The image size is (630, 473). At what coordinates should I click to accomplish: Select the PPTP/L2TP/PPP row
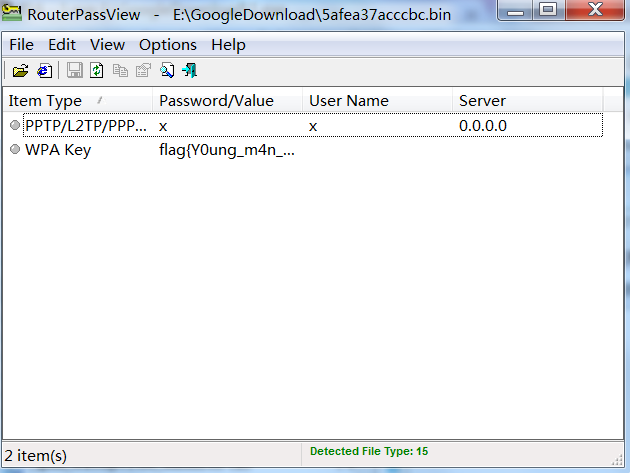pos(303,125)
